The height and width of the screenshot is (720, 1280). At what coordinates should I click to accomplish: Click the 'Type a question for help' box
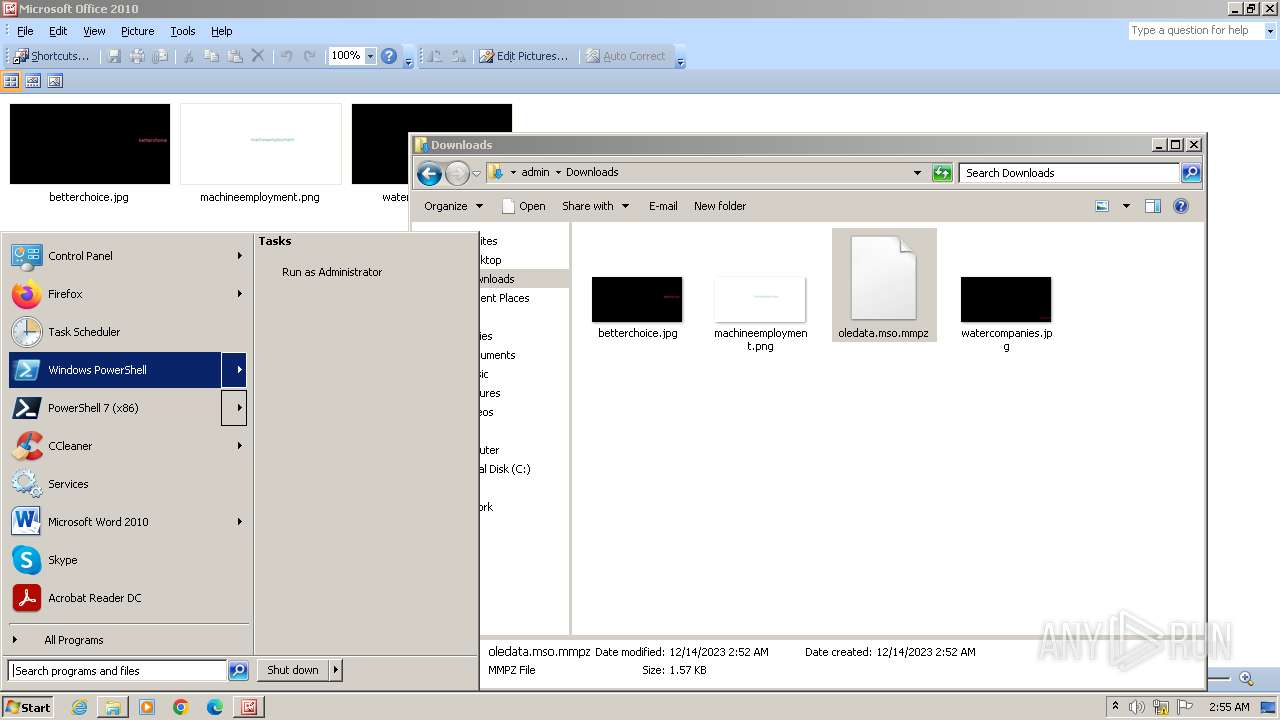[x=1195, y=31]
